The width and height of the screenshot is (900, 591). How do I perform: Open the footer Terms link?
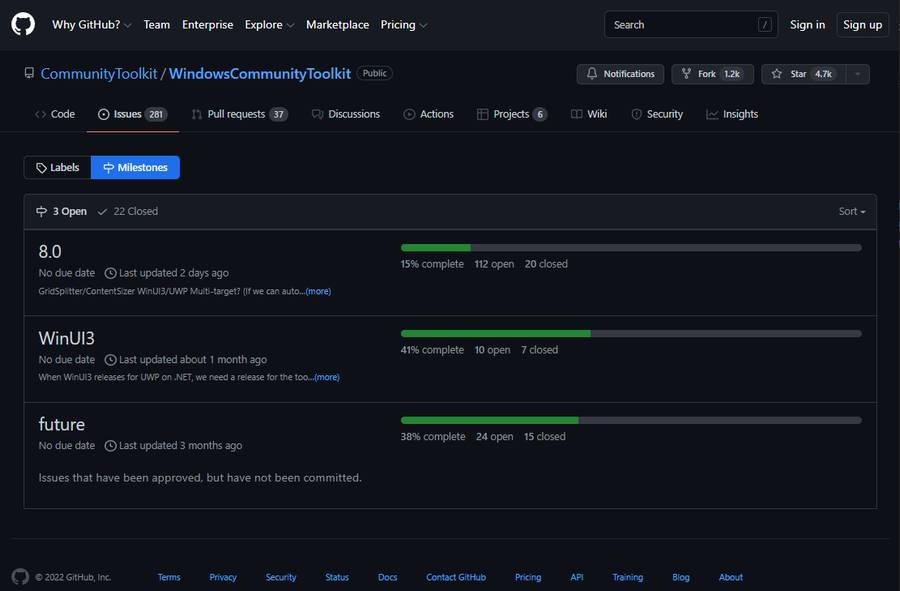[169, 577]
